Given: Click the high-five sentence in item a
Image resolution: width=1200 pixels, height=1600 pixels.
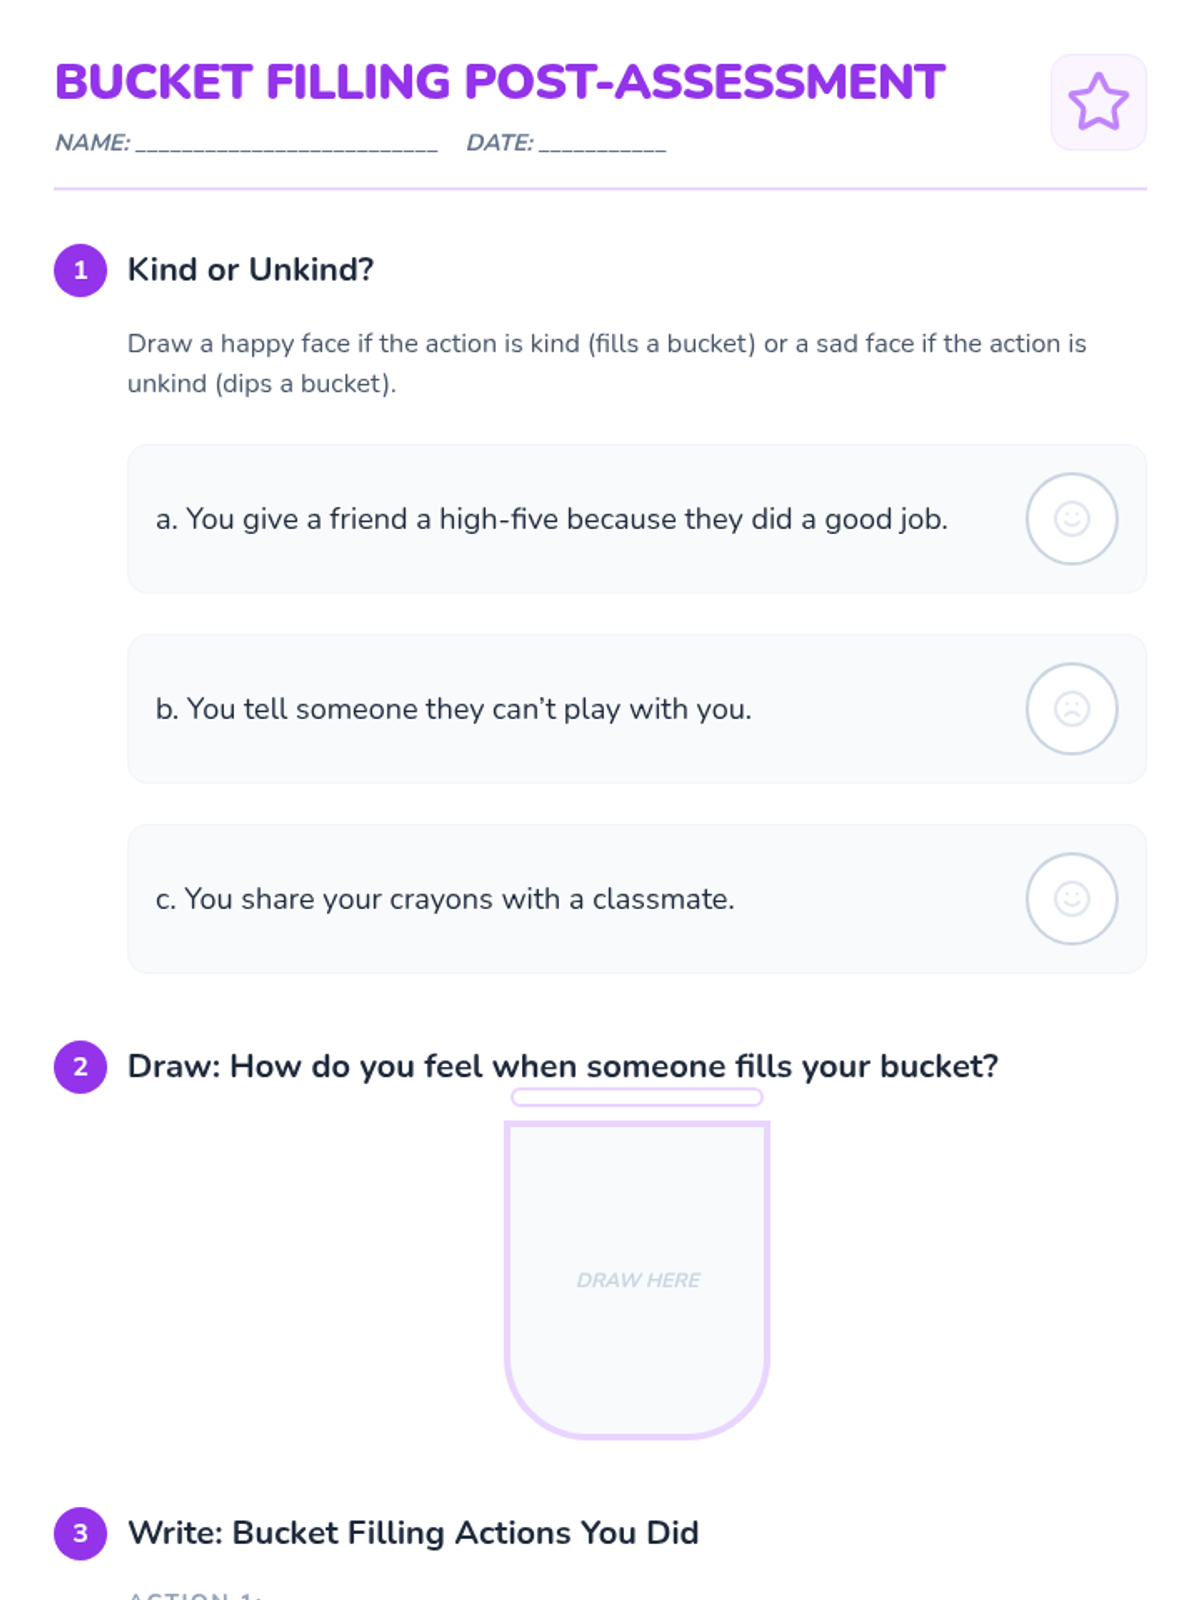Looking at the screenshot, I should pyautogui.click(x=551, y=519).
